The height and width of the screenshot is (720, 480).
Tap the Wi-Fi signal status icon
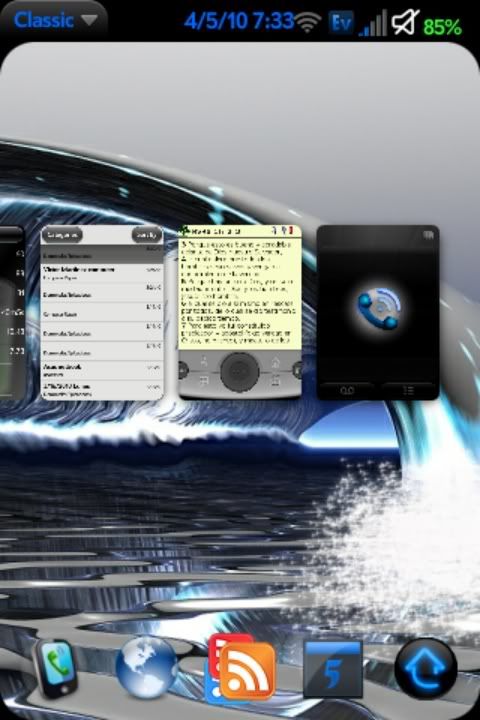[308, 22]
